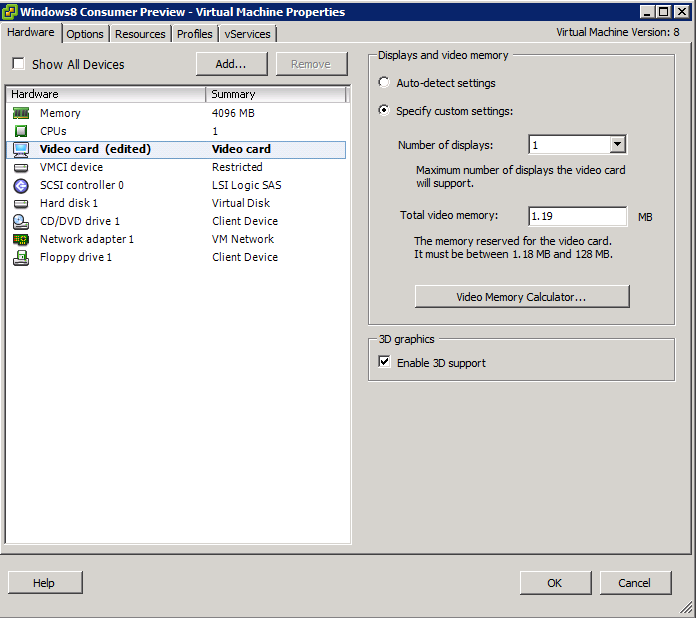Screen dimensions: 698x618
Task: Click the Add... button
Action: pyautogui.click(x=231, y=64)
